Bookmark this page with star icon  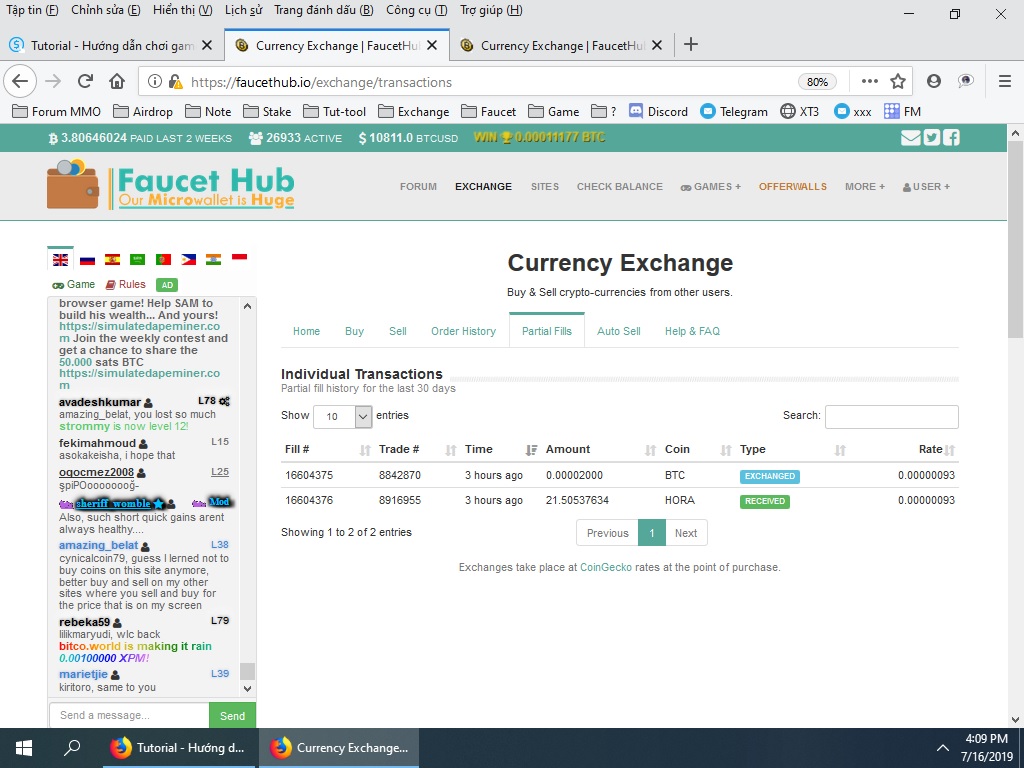(x=898, y=82)
